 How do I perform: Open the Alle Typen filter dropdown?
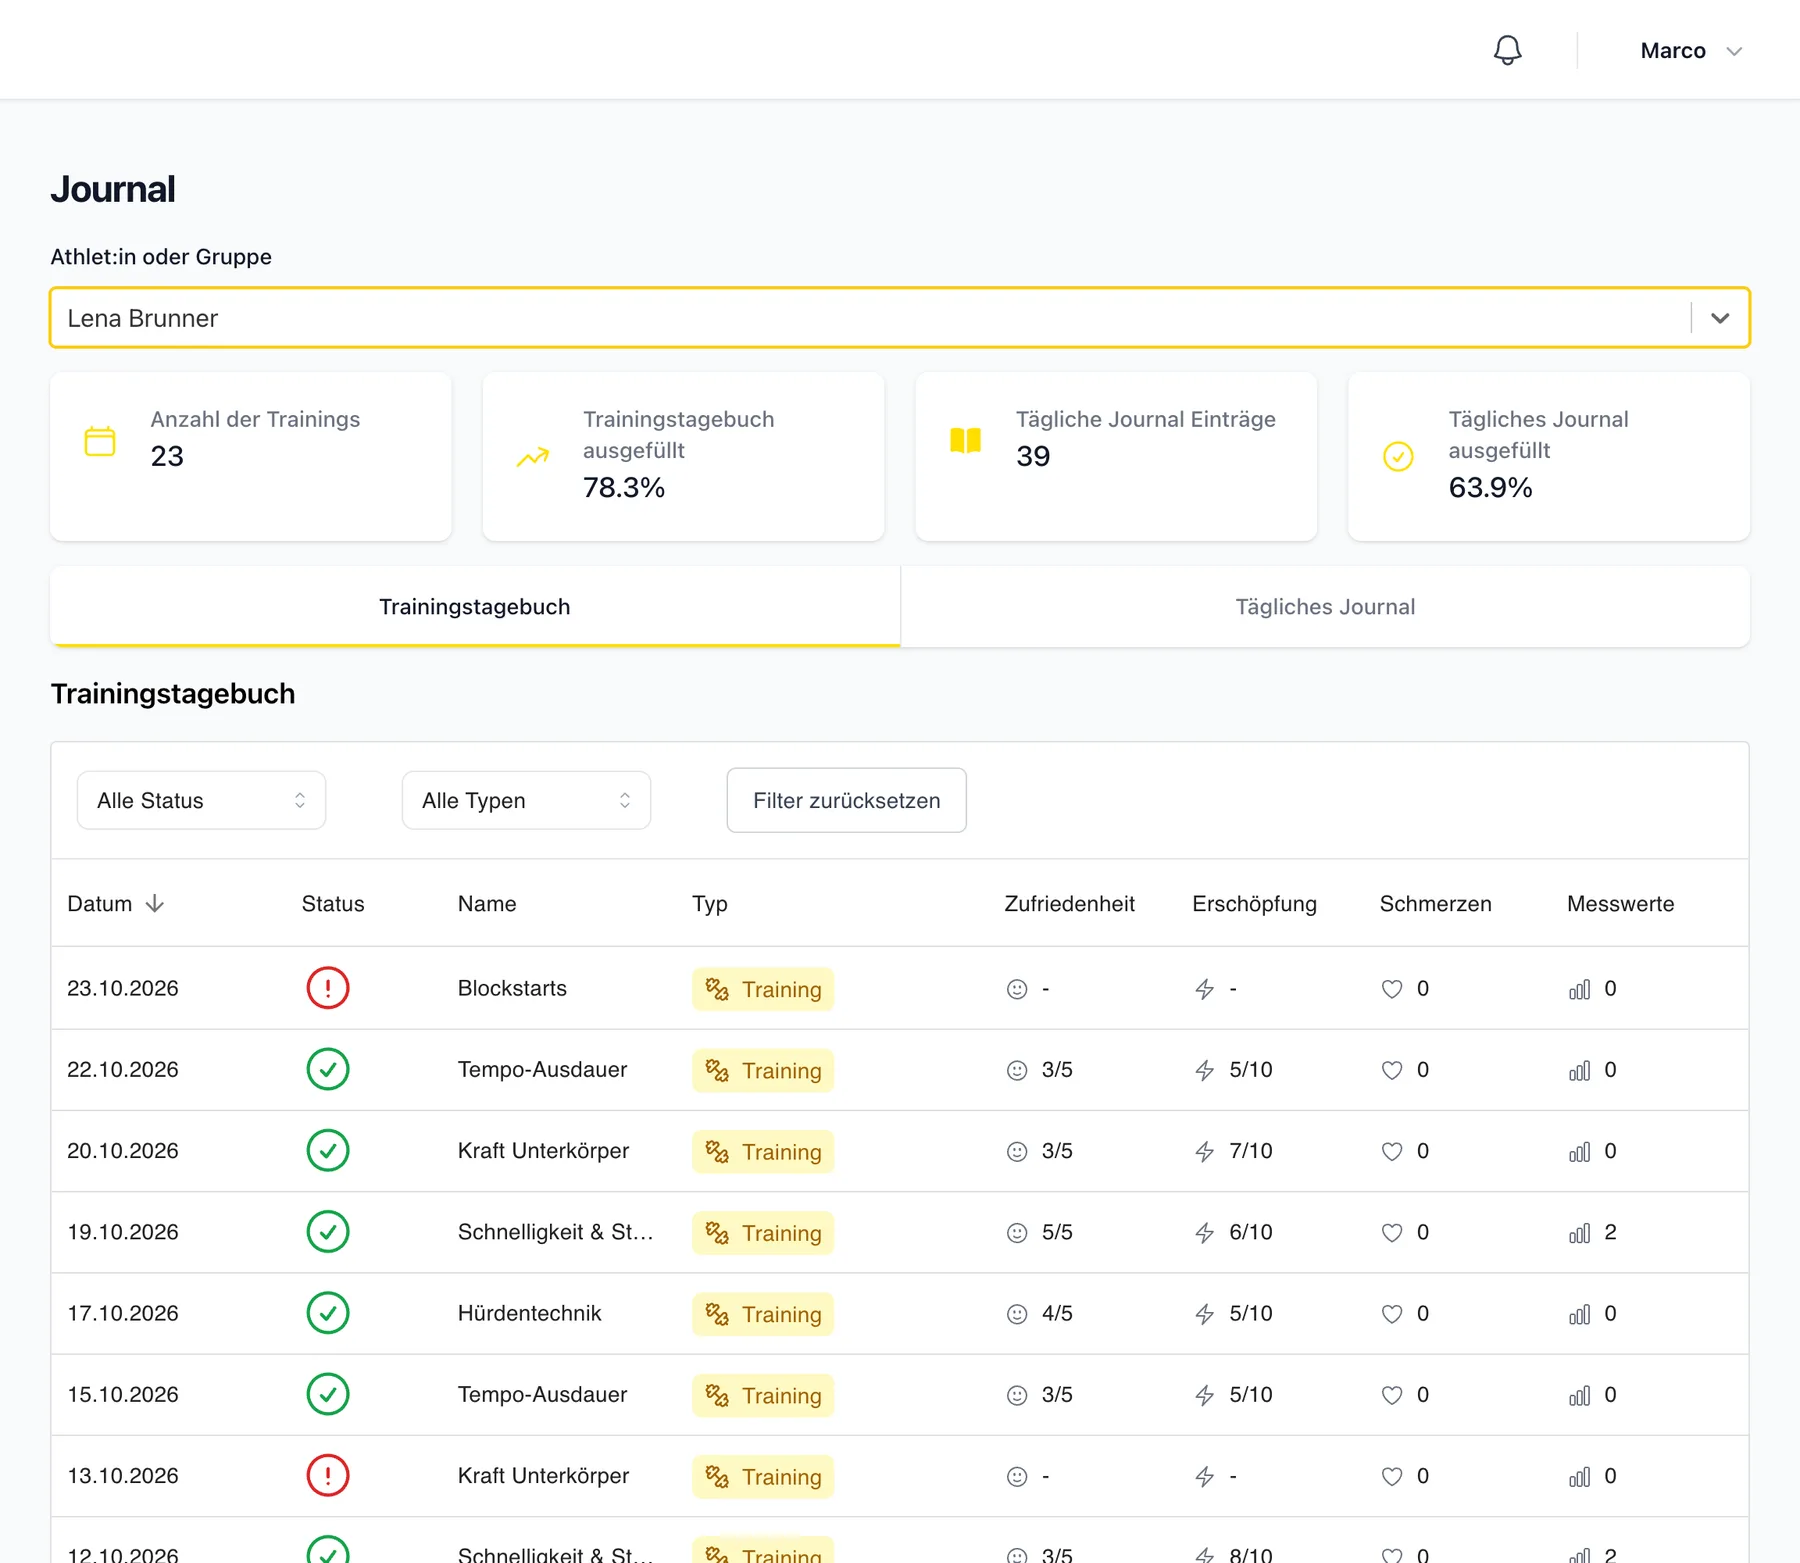click(526, 800)
